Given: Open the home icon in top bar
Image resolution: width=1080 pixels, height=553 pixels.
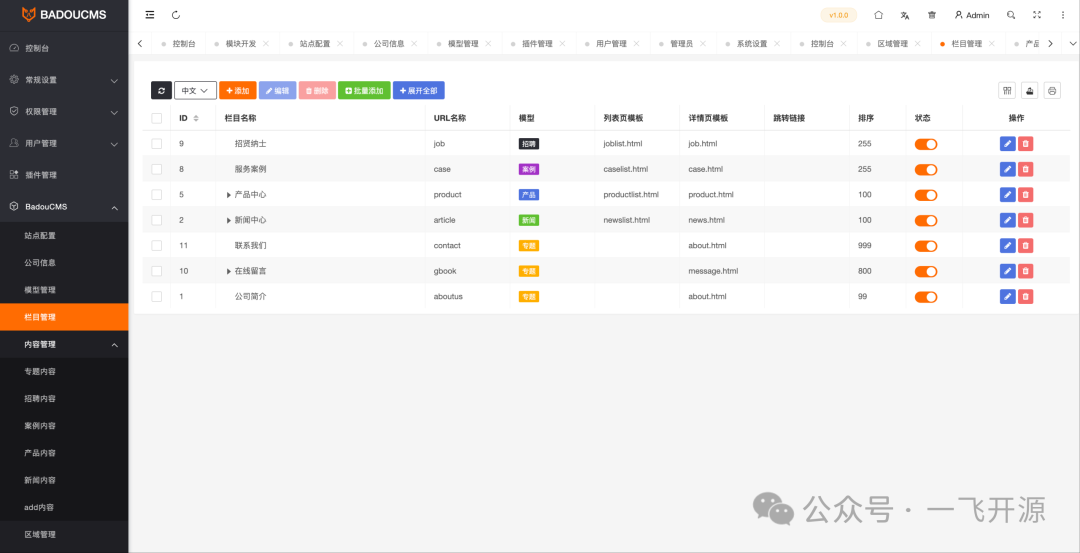Looking at the screenshot, I should (878, 15).
